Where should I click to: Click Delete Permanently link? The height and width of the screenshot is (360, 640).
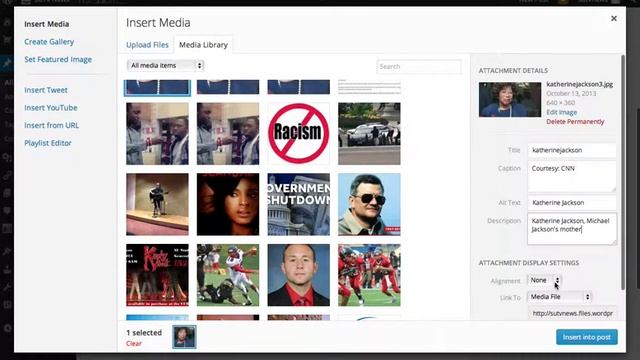[x=575, y=122]
